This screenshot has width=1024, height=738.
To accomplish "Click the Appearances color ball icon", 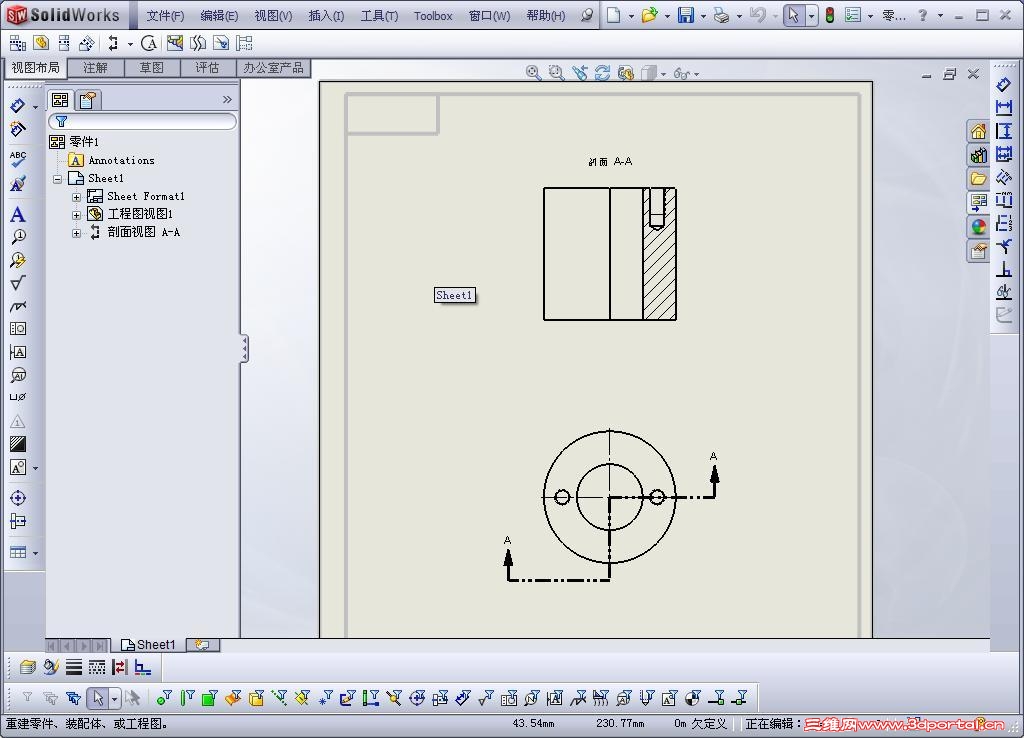I will click(x=978, y=227).
